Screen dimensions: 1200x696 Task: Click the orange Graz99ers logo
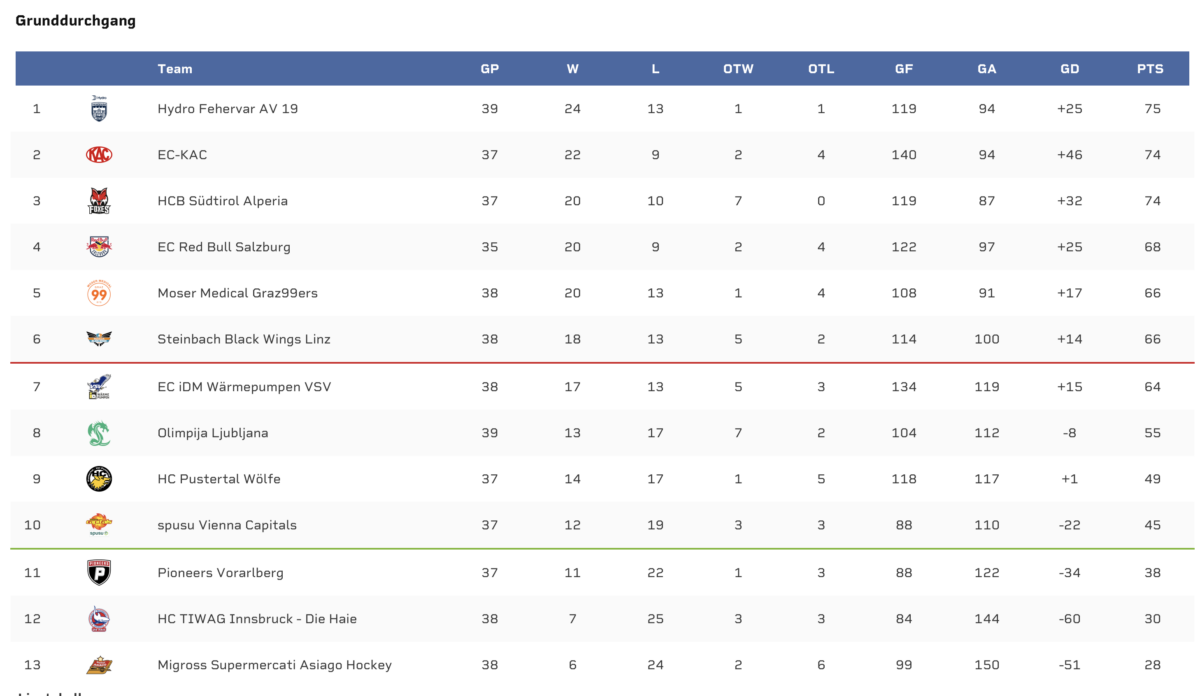click(99, 293)
